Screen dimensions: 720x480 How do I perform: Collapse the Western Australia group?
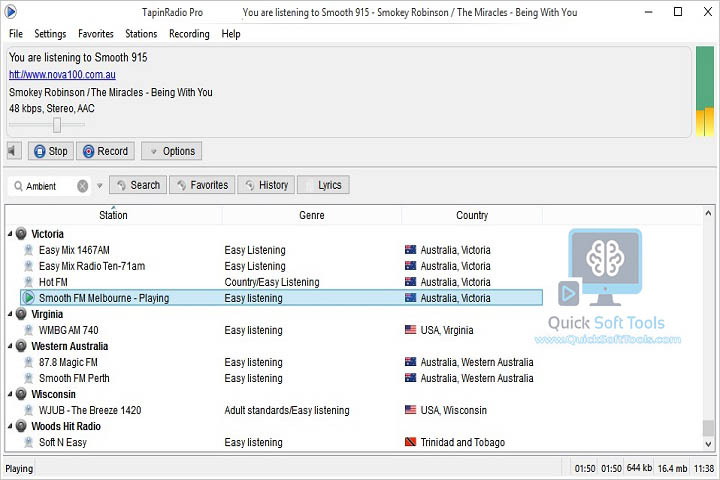tap(10, 346)
